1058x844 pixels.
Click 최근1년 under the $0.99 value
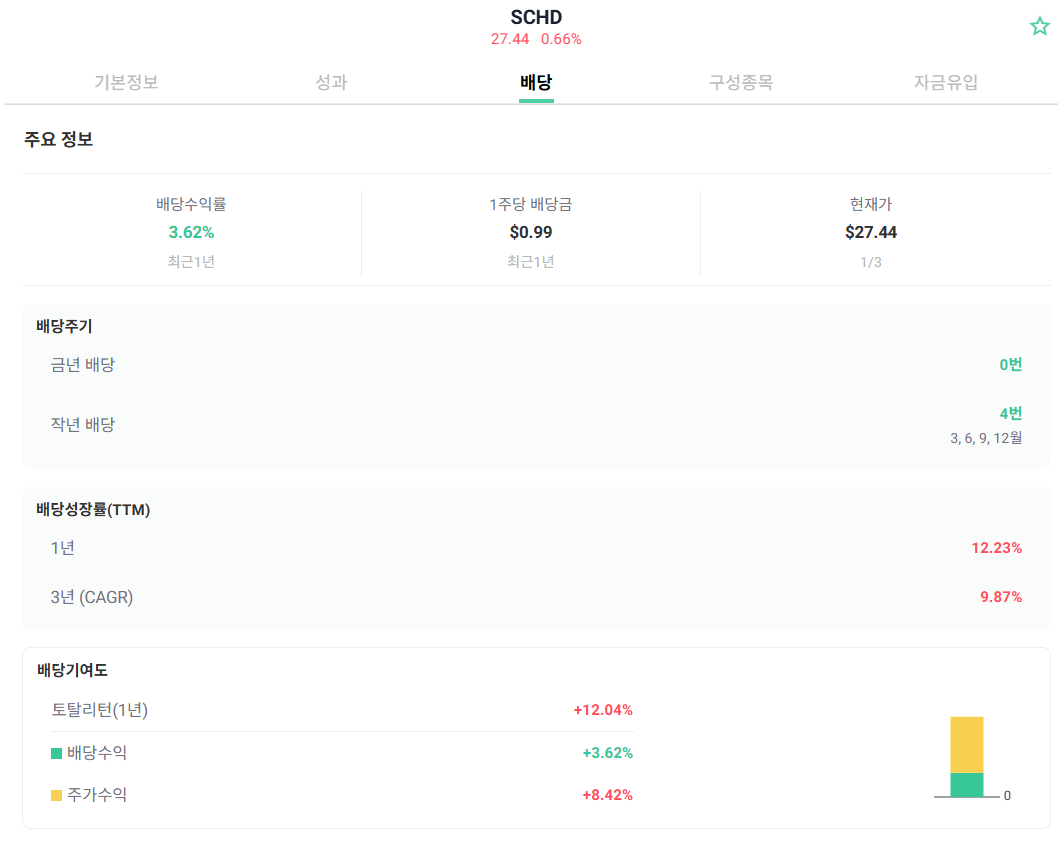click(531, 262)
